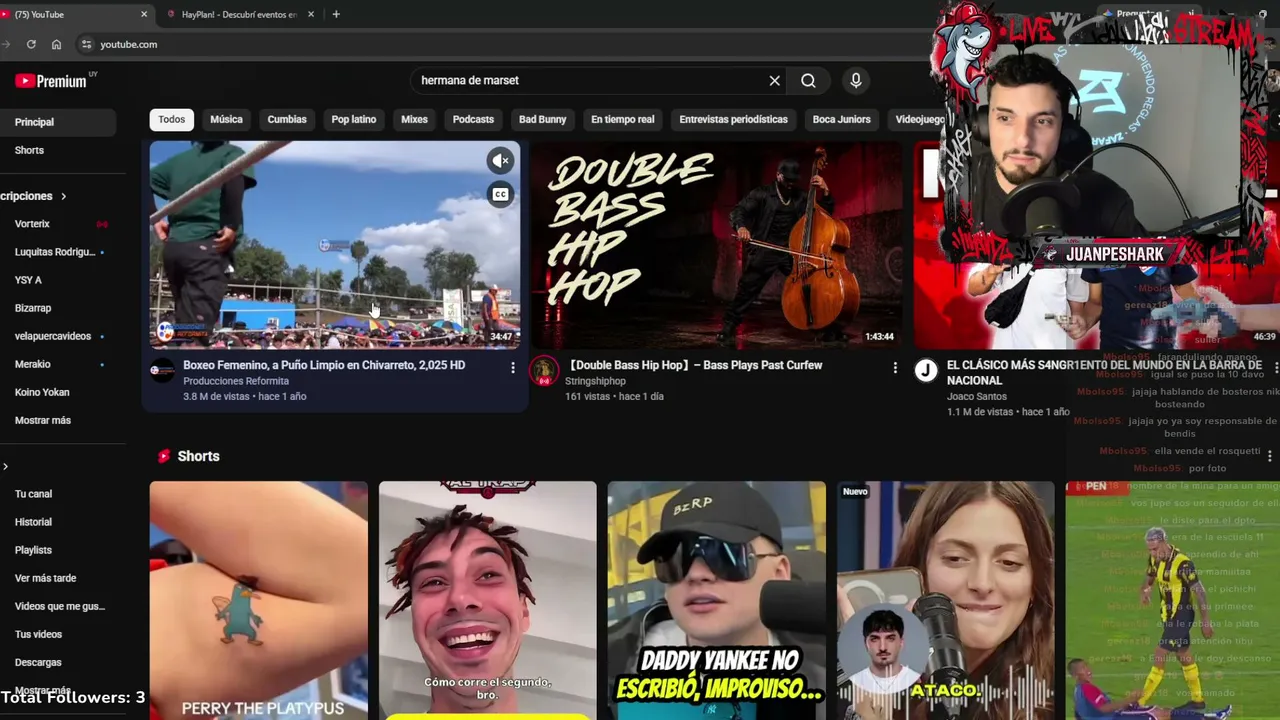Clear the search box text
The image size is (1280, 720).
[774, 81]
